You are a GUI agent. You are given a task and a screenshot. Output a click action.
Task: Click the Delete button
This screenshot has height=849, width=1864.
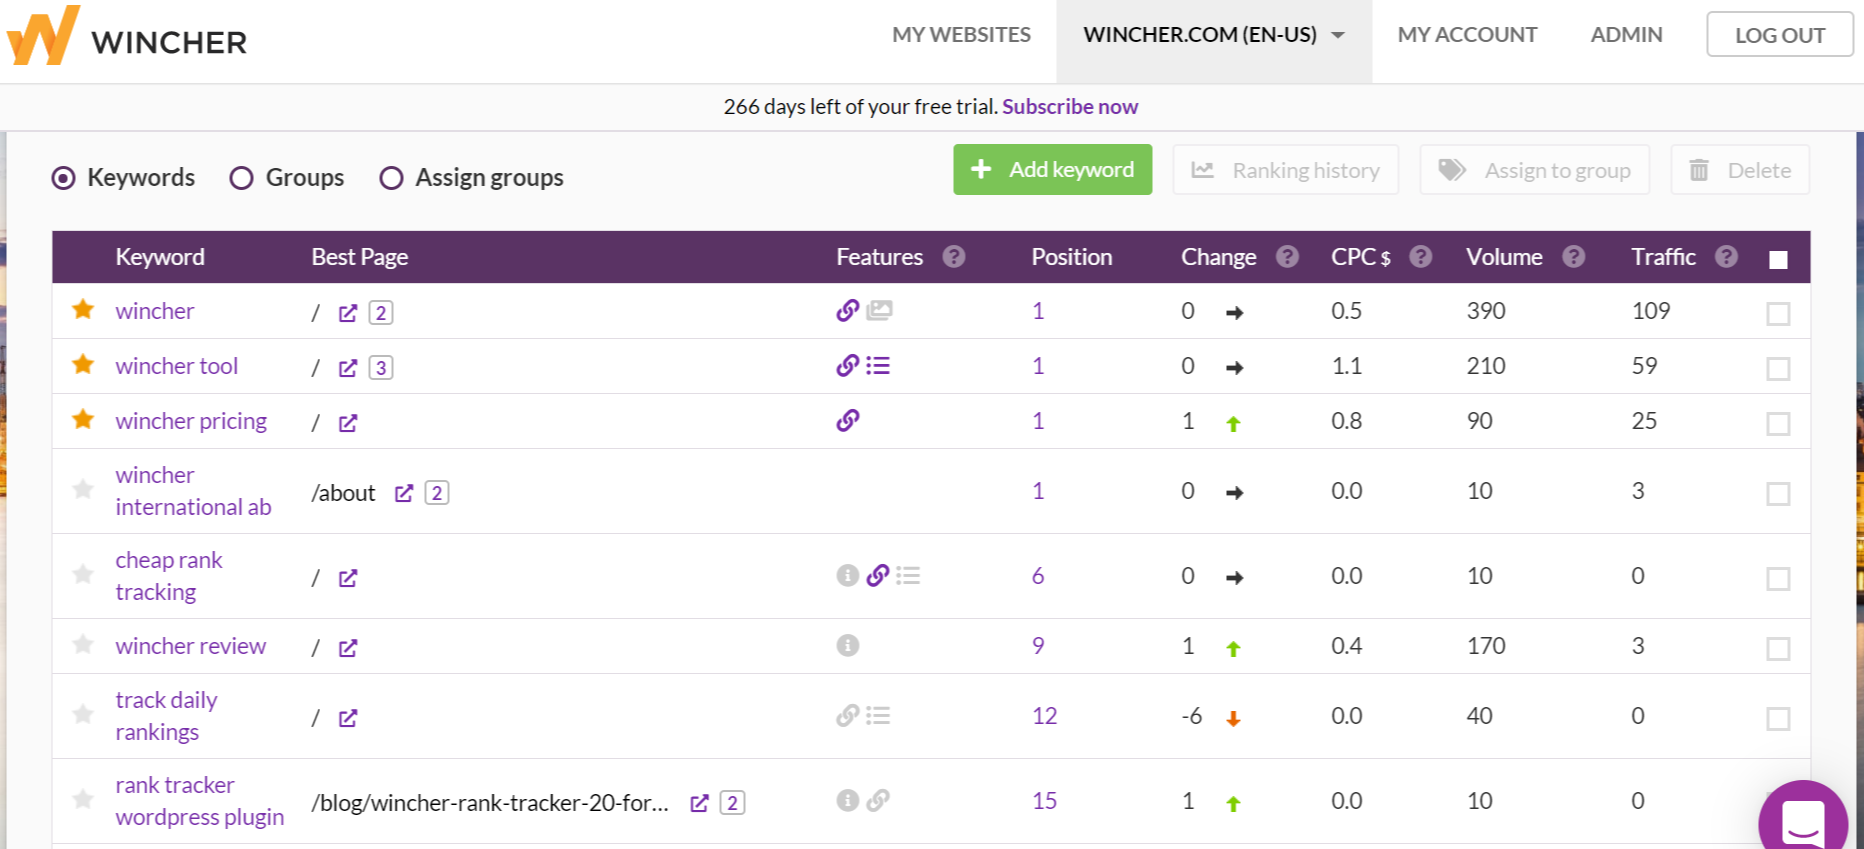(1740, 170)
